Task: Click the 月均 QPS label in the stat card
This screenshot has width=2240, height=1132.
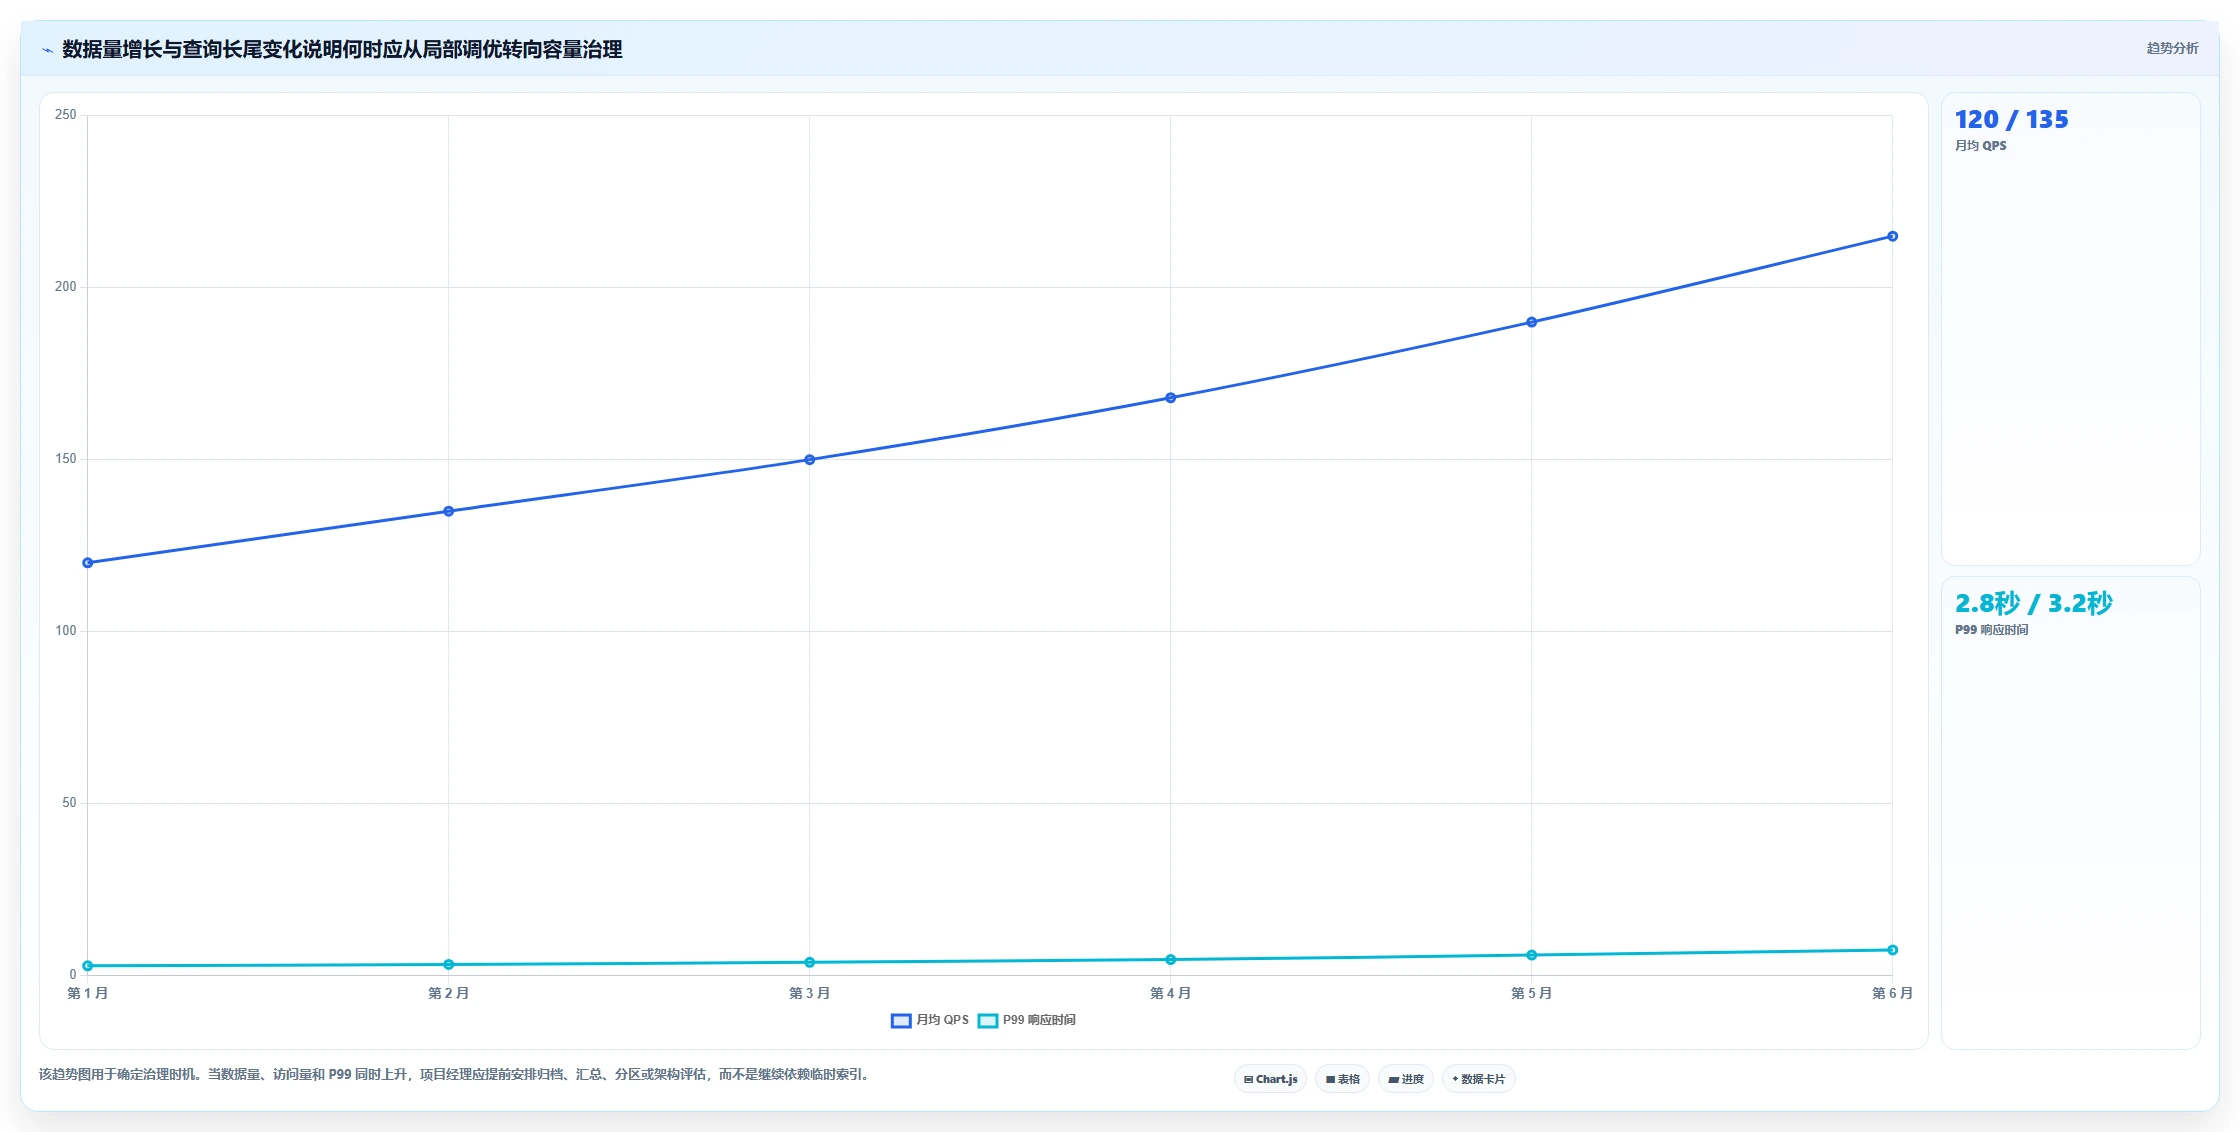Action: (1980, 146)
